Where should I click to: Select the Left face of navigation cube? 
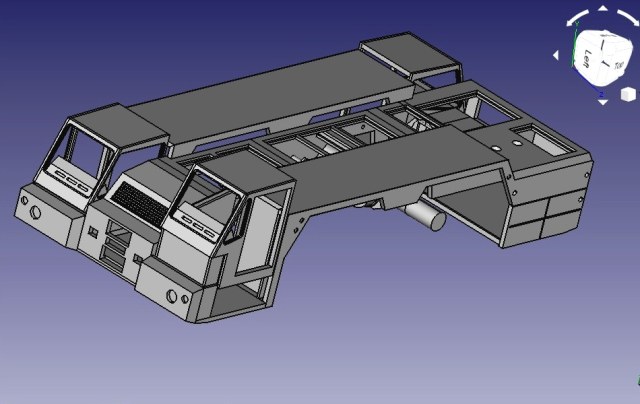pyautogui.click(x=589, y=57)
